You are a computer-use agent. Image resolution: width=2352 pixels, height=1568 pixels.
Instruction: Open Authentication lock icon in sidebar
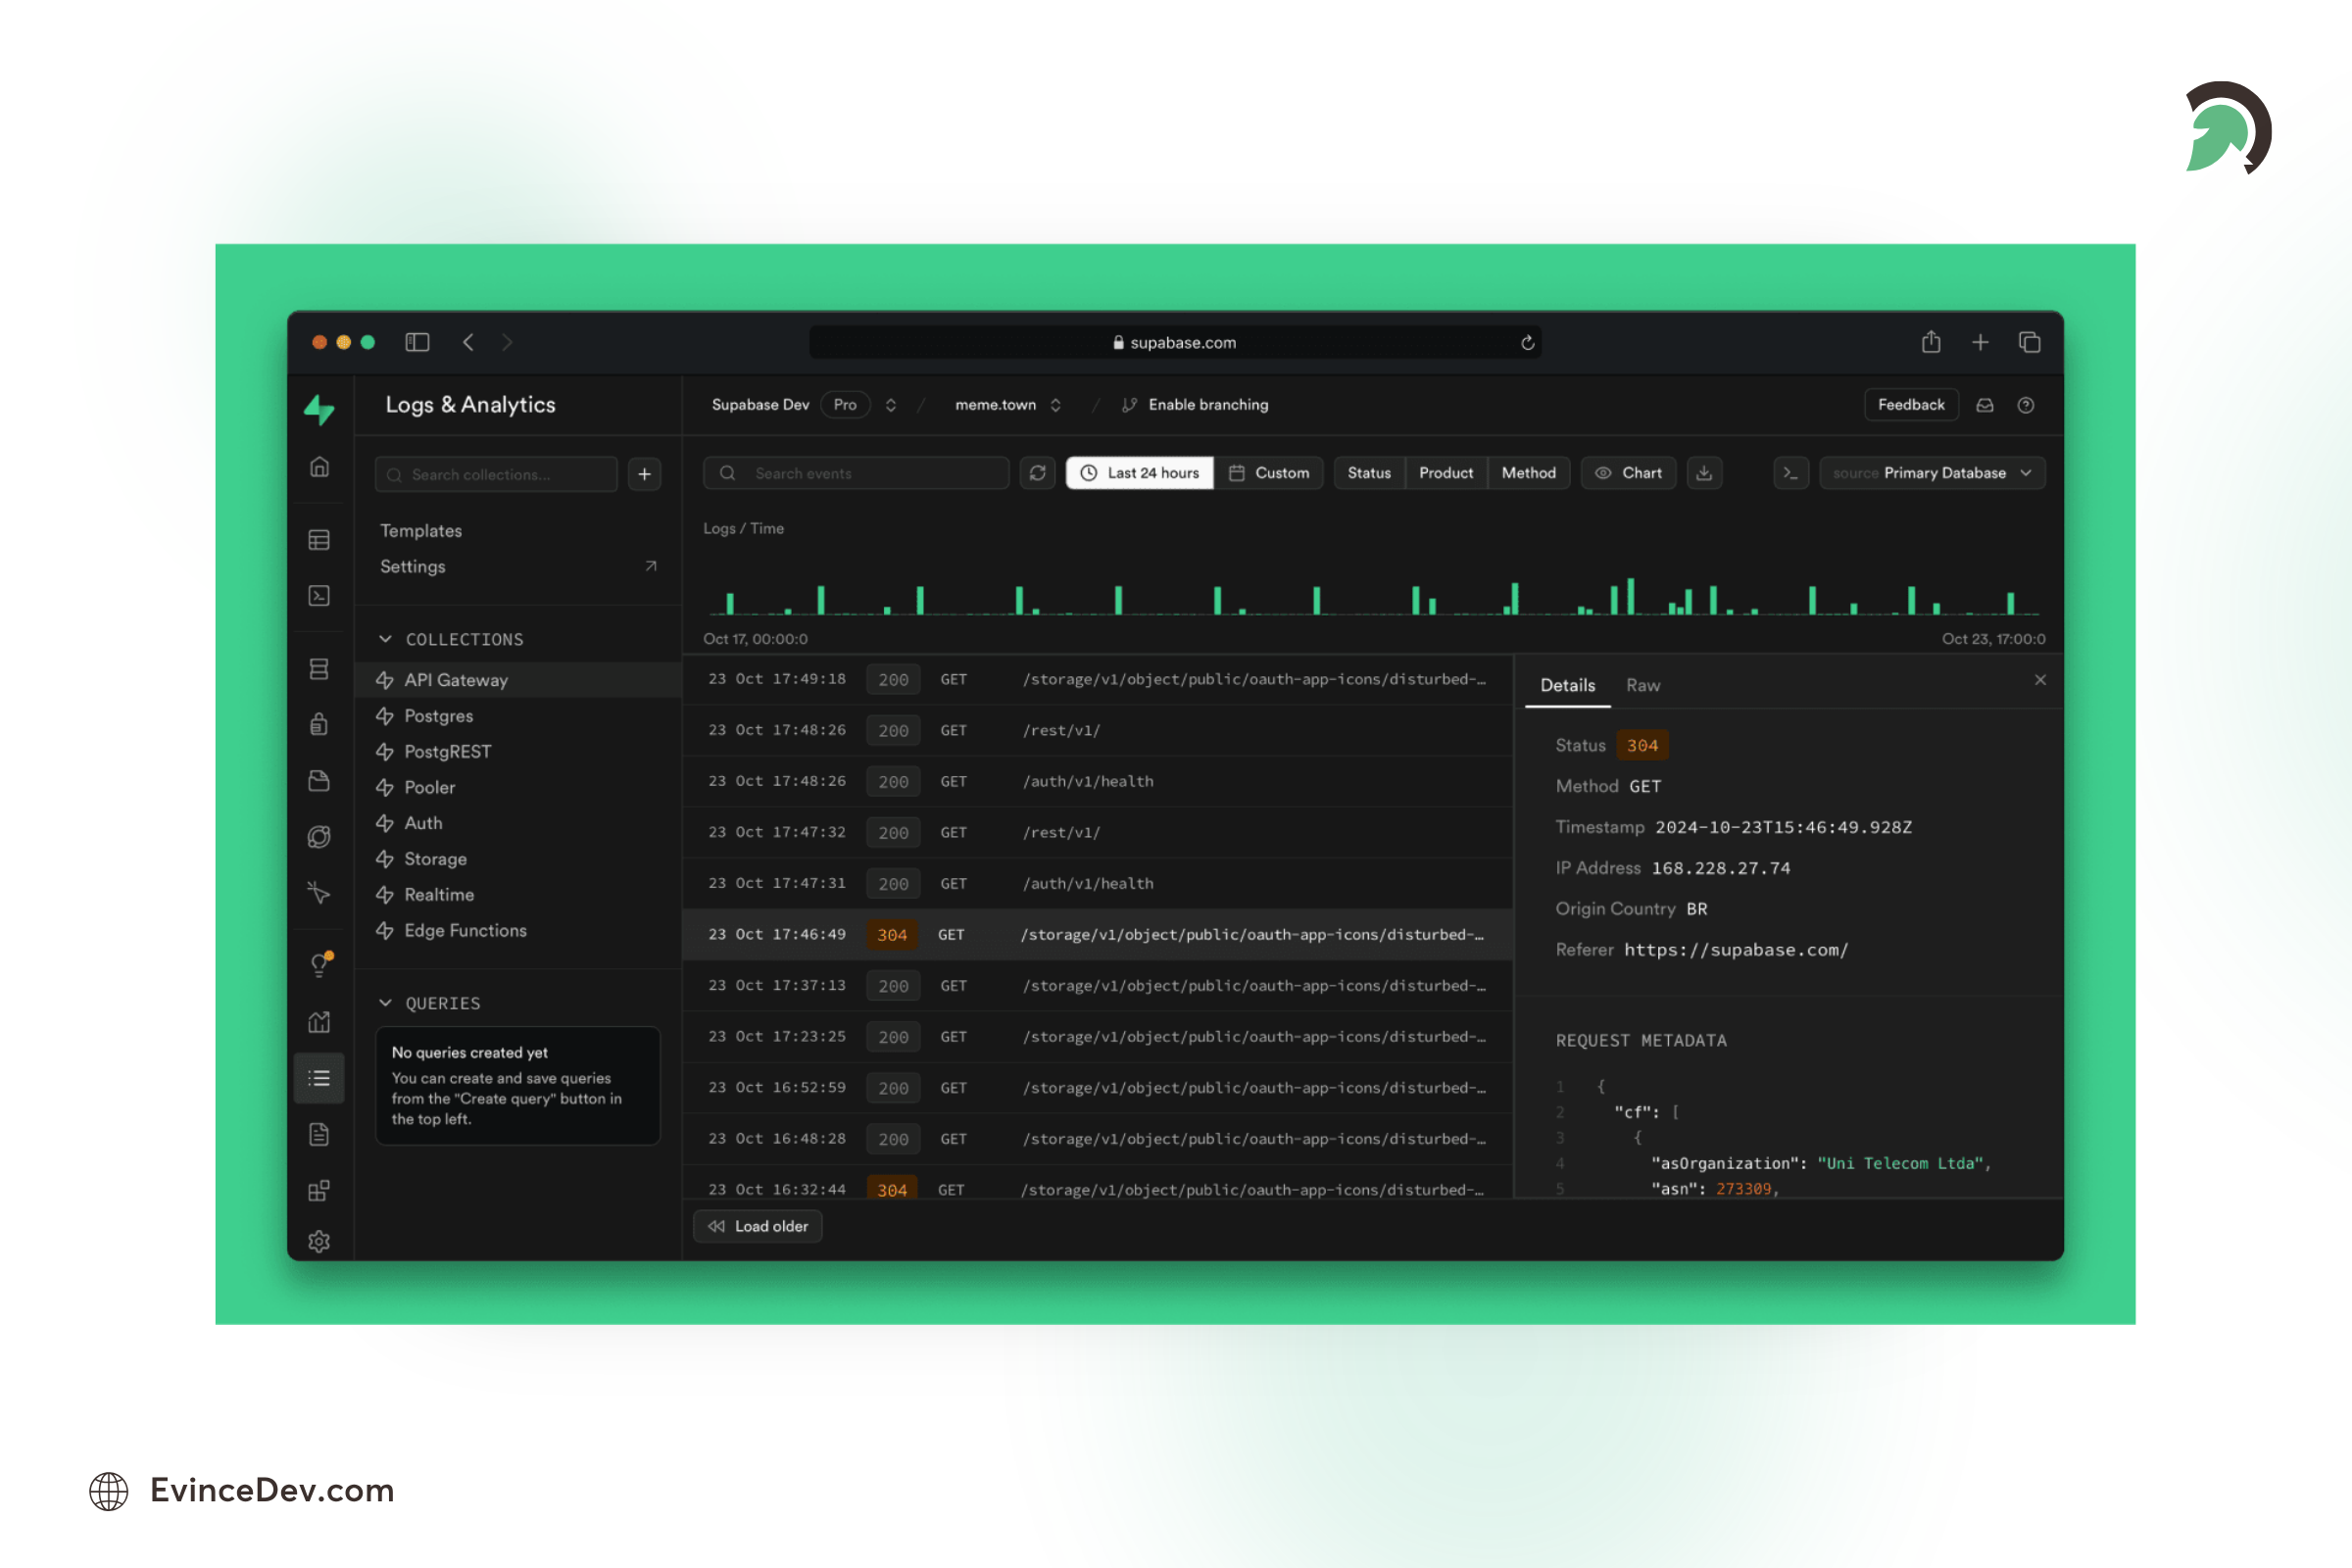click(x=319, y=724)
